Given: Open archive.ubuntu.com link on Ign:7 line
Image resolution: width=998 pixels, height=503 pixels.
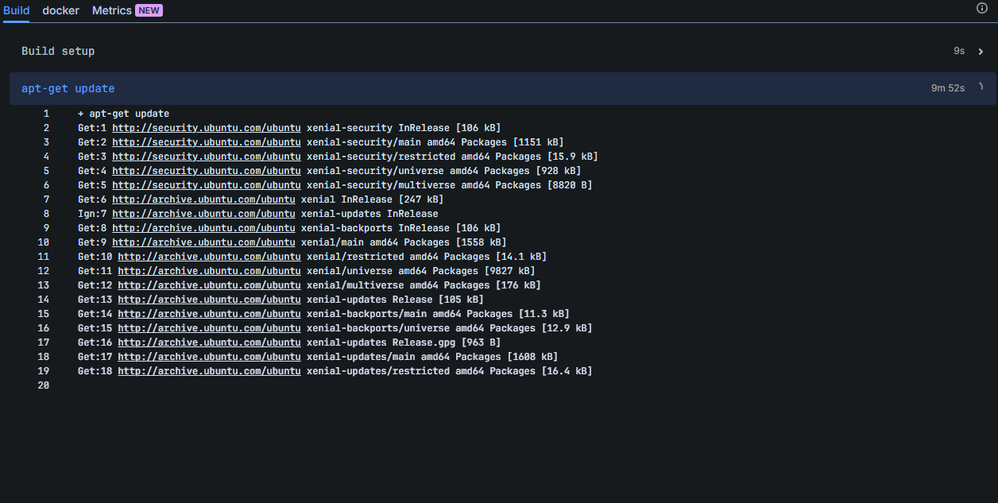Looking at the screenshot, I should [204, 214].
